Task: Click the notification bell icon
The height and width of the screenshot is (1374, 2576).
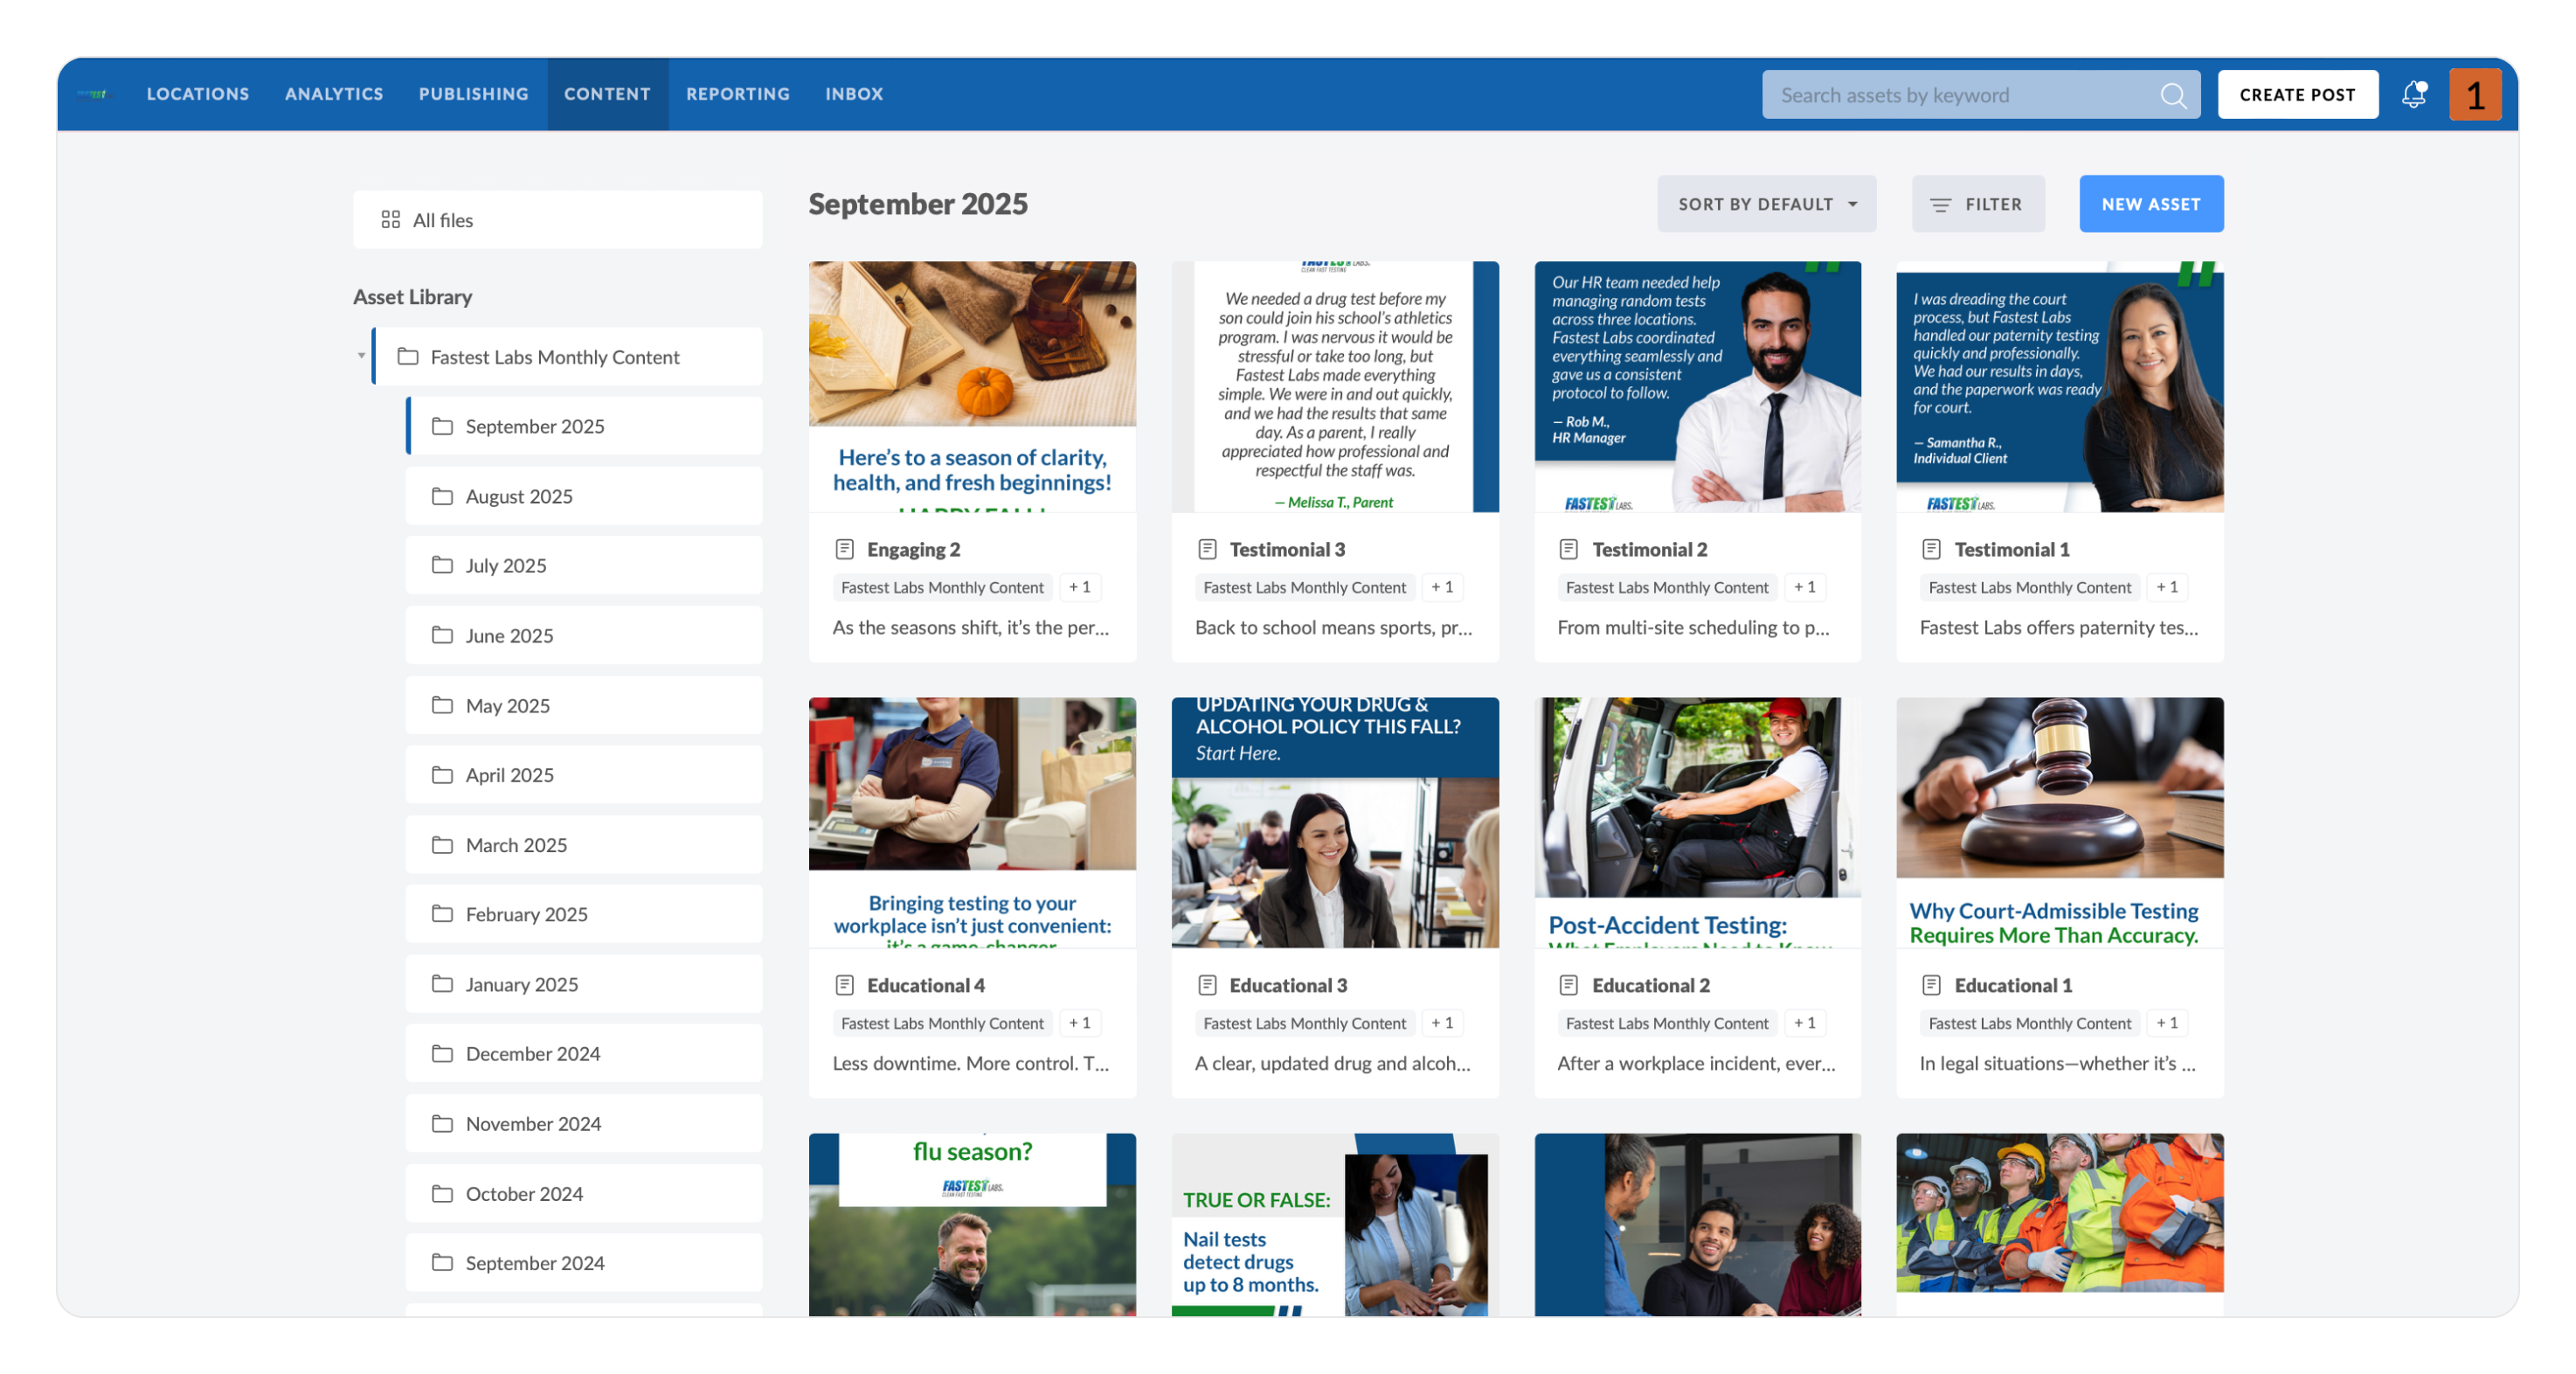Action: 2413,94
